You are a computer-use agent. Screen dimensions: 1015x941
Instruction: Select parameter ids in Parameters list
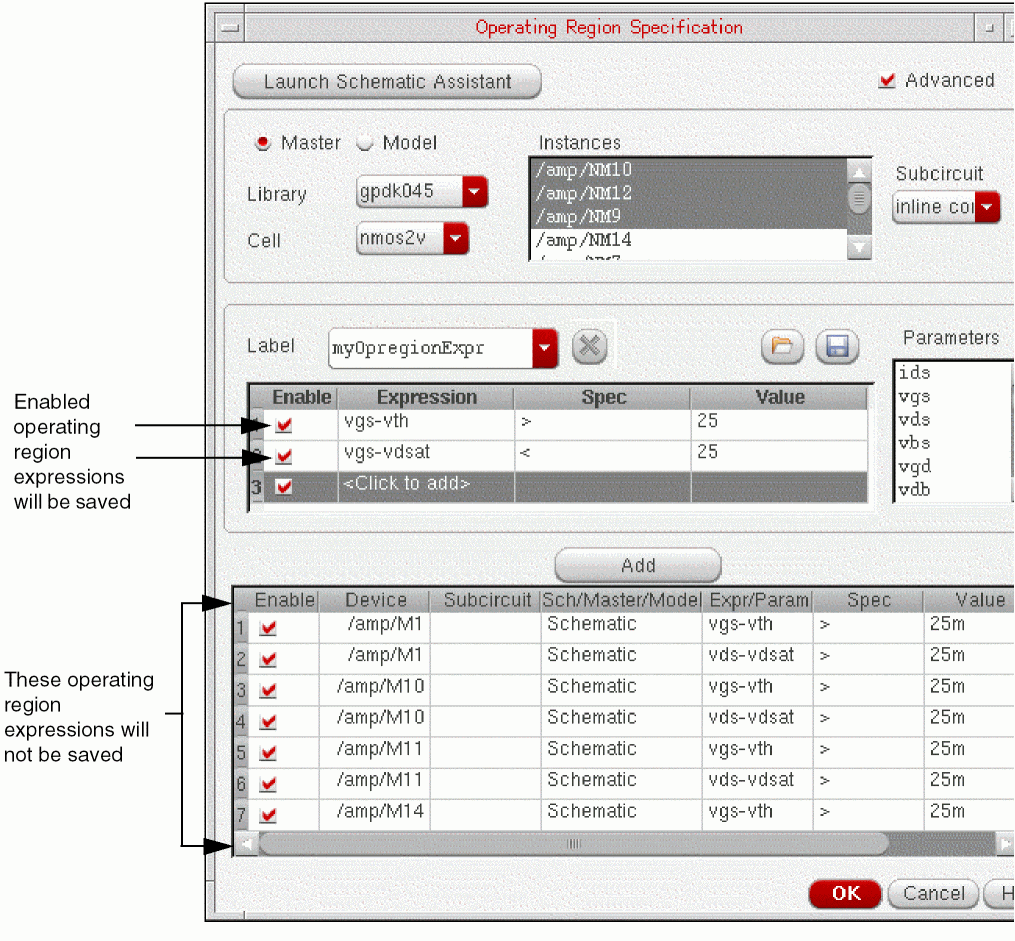pyautogui.click(x=914, y=373)
